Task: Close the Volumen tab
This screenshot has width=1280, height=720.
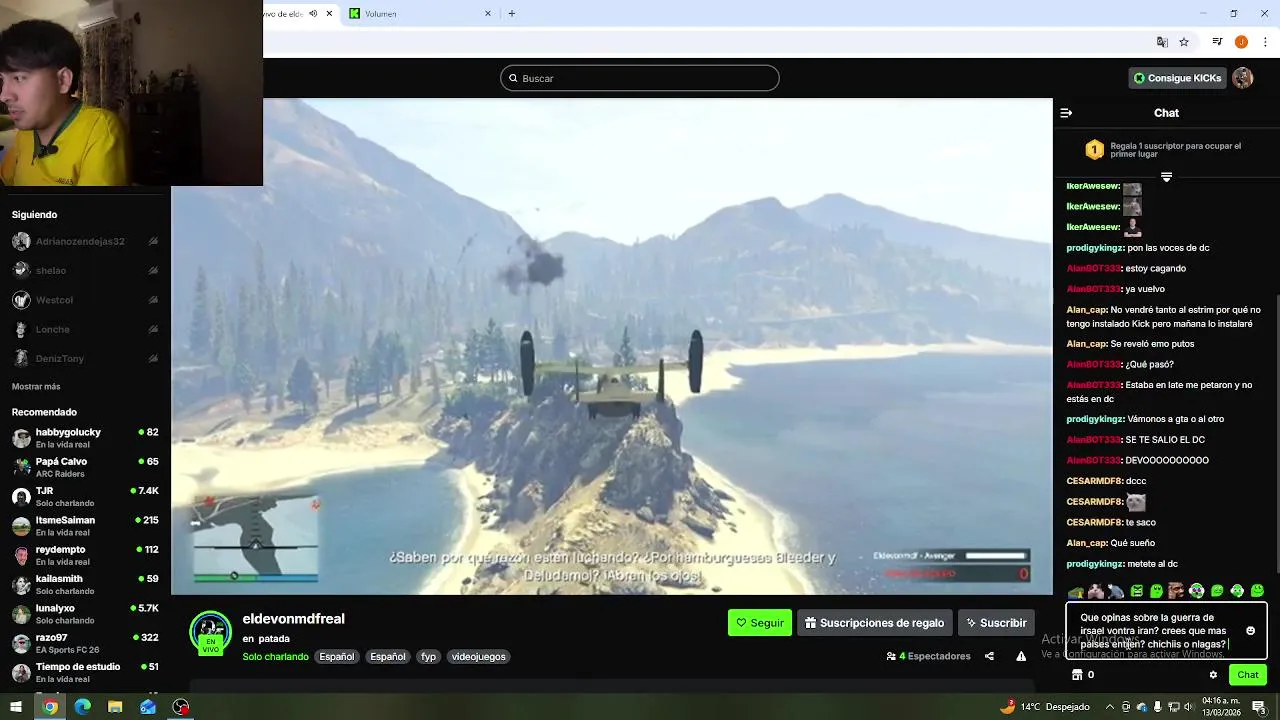Action: (x=488, y=14)
